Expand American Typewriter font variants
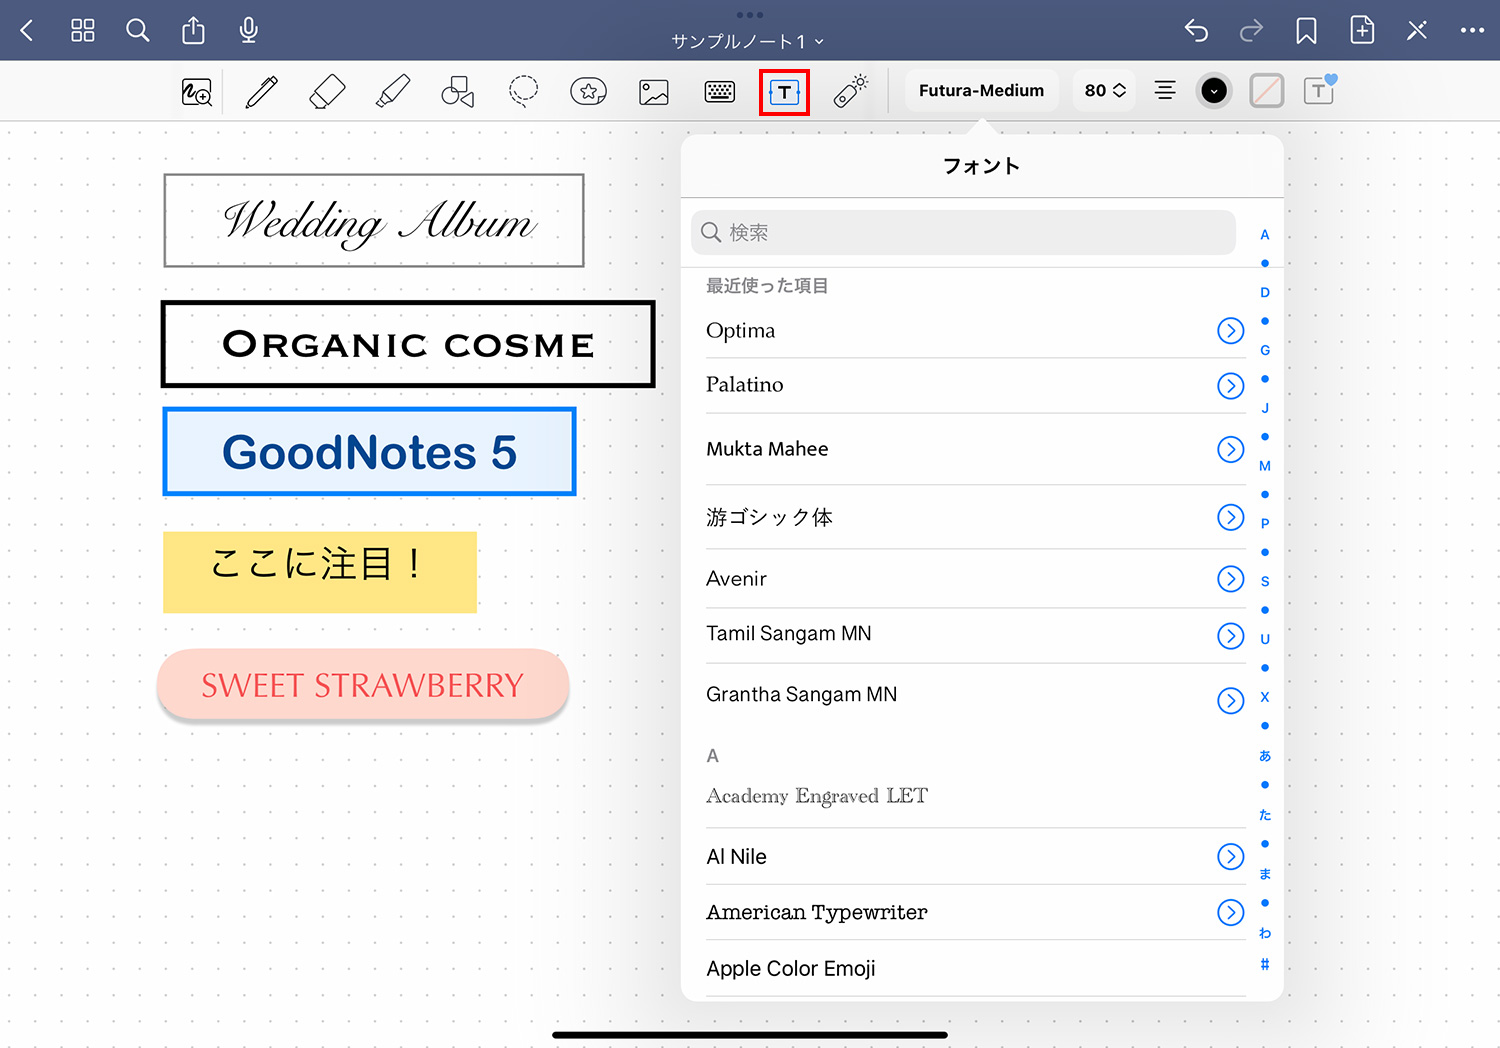 pos(1231,913)
